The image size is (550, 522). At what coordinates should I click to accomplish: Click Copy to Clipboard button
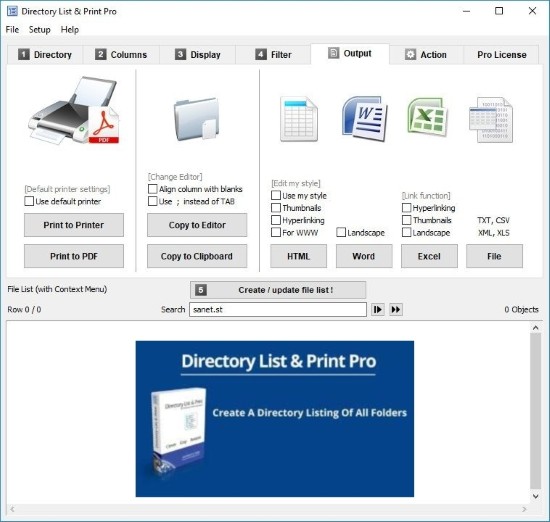197,256
